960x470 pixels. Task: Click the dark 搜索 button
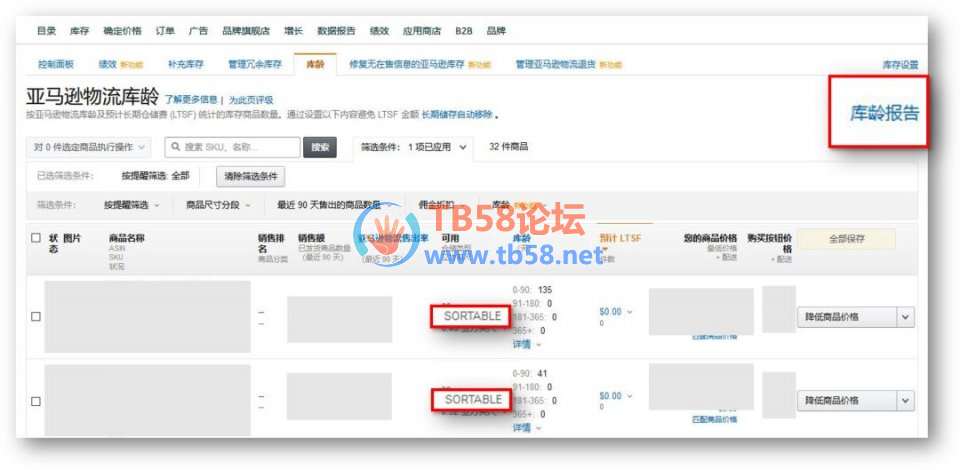[x=320, y=147]
